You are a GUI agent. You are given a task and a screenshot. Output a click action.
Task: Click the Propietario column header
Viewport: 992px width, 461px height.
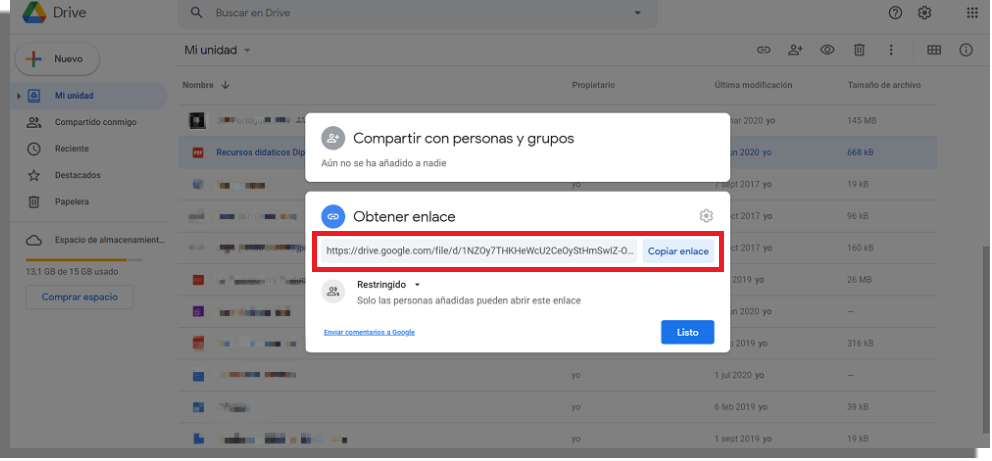pyautogui.click(x=593, y=85)
